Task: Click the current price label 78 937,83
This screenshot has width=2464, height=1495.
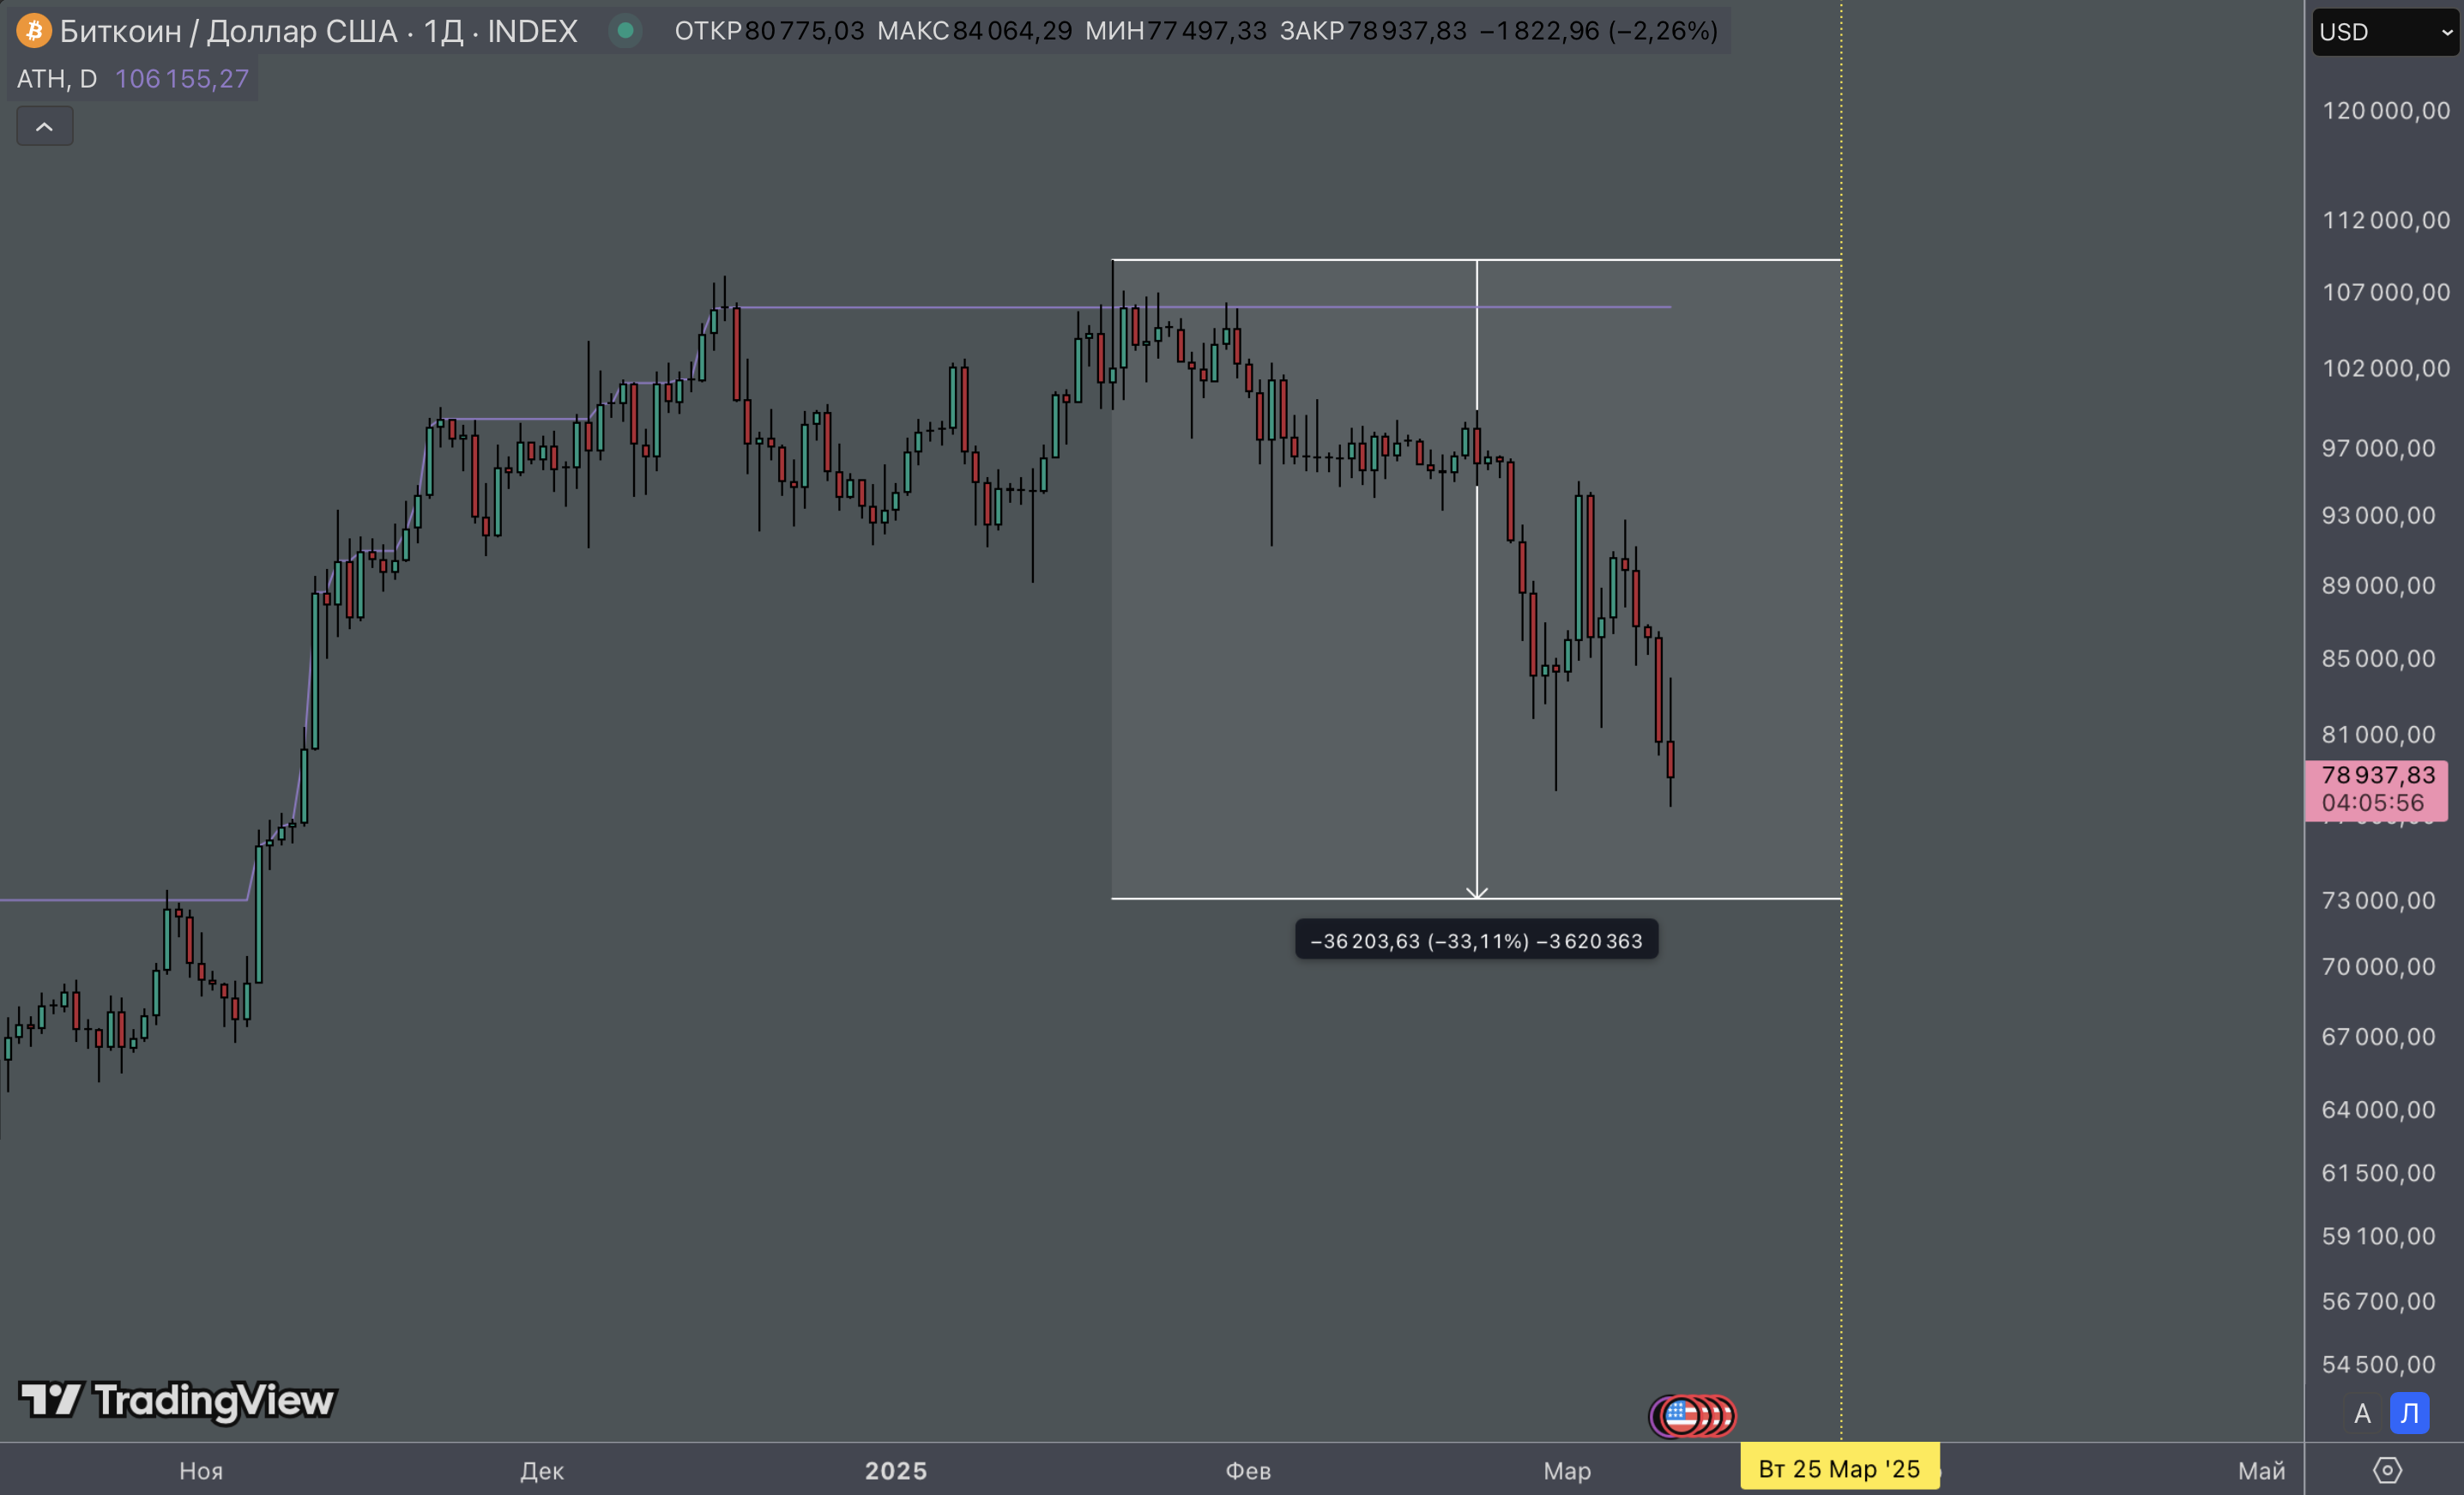Action: [2377, 775]
